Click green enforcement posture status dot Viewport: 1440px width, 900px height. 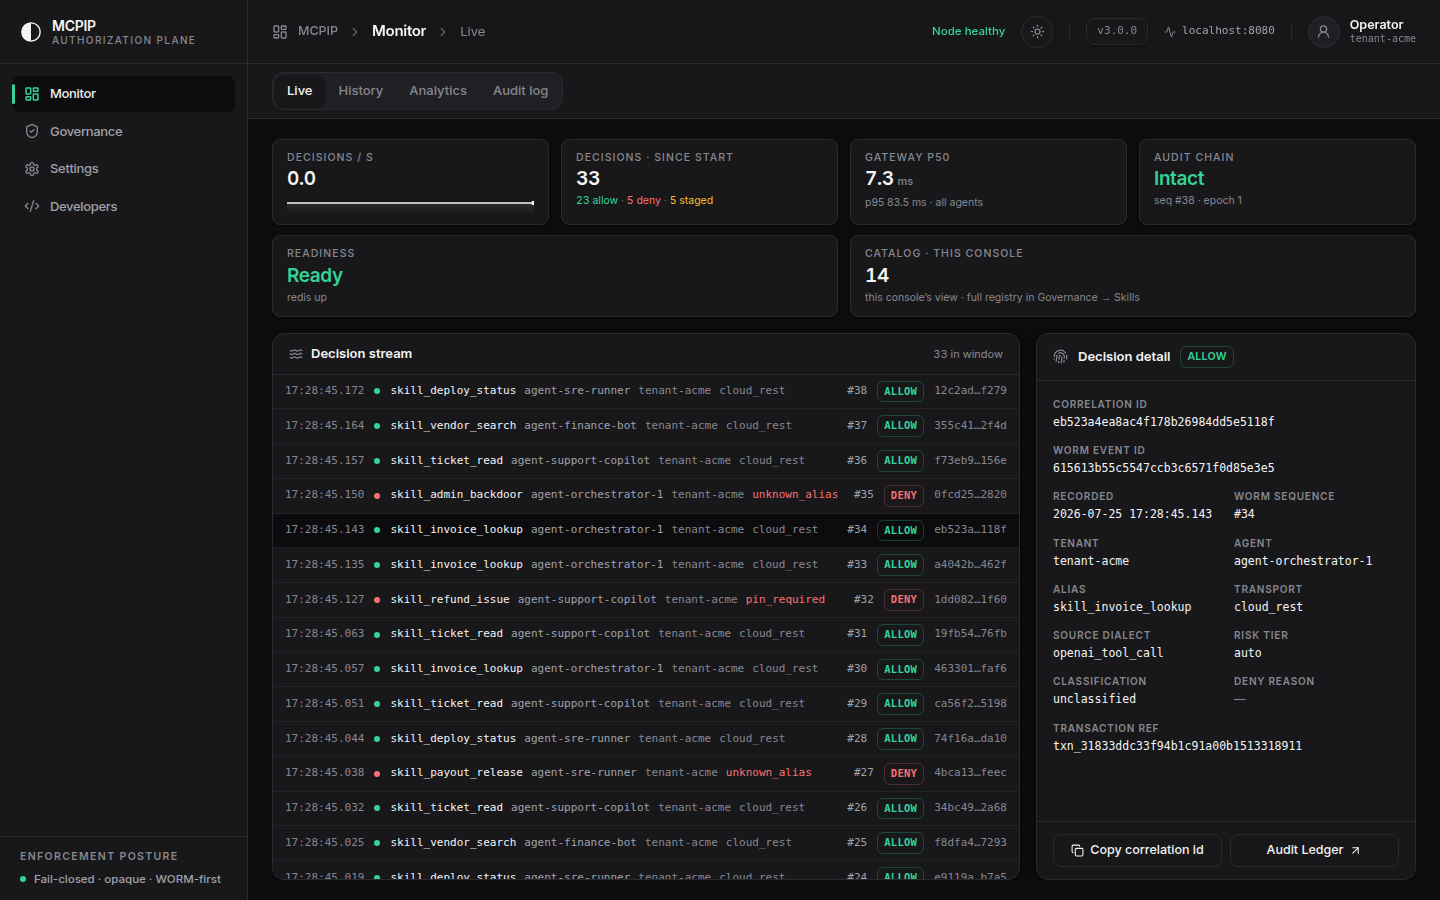pyautogui.click(x=23, y=880)
